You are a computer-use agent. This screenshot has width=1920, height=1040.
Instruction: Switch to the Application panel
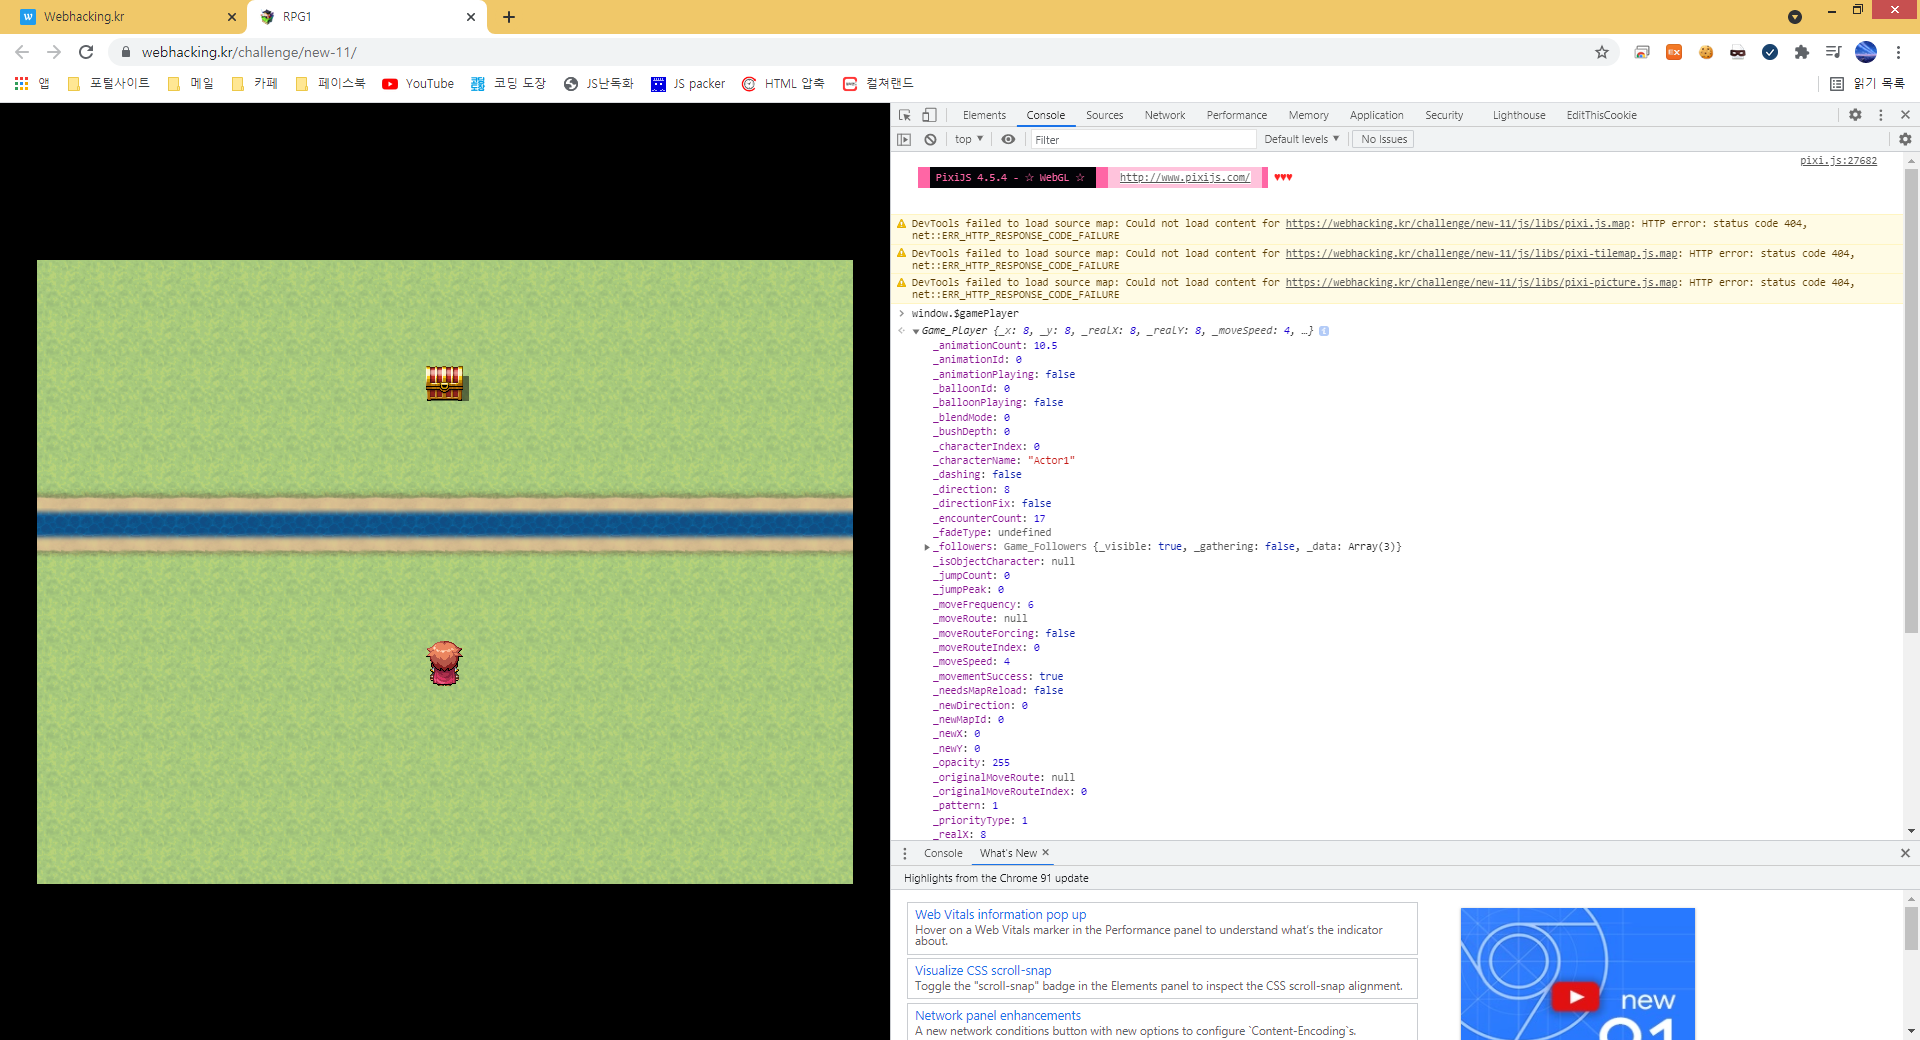[x=1377, y=115]
